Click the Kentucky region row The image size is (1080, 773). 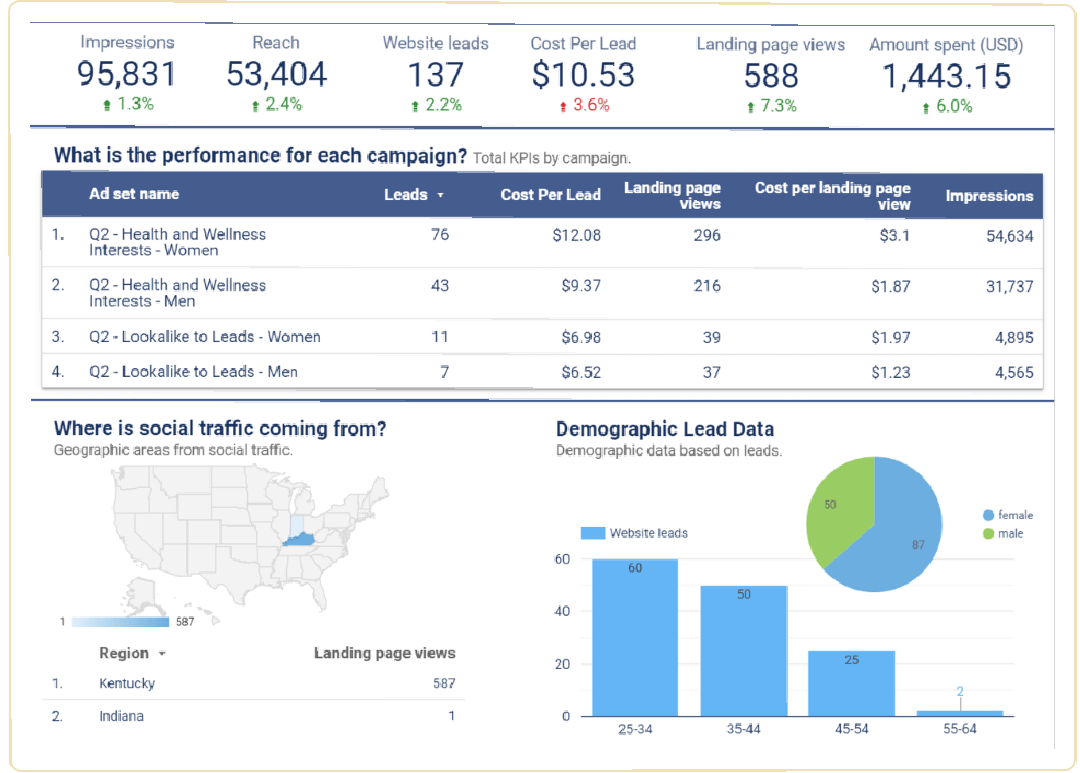click(x=127, y=684)
